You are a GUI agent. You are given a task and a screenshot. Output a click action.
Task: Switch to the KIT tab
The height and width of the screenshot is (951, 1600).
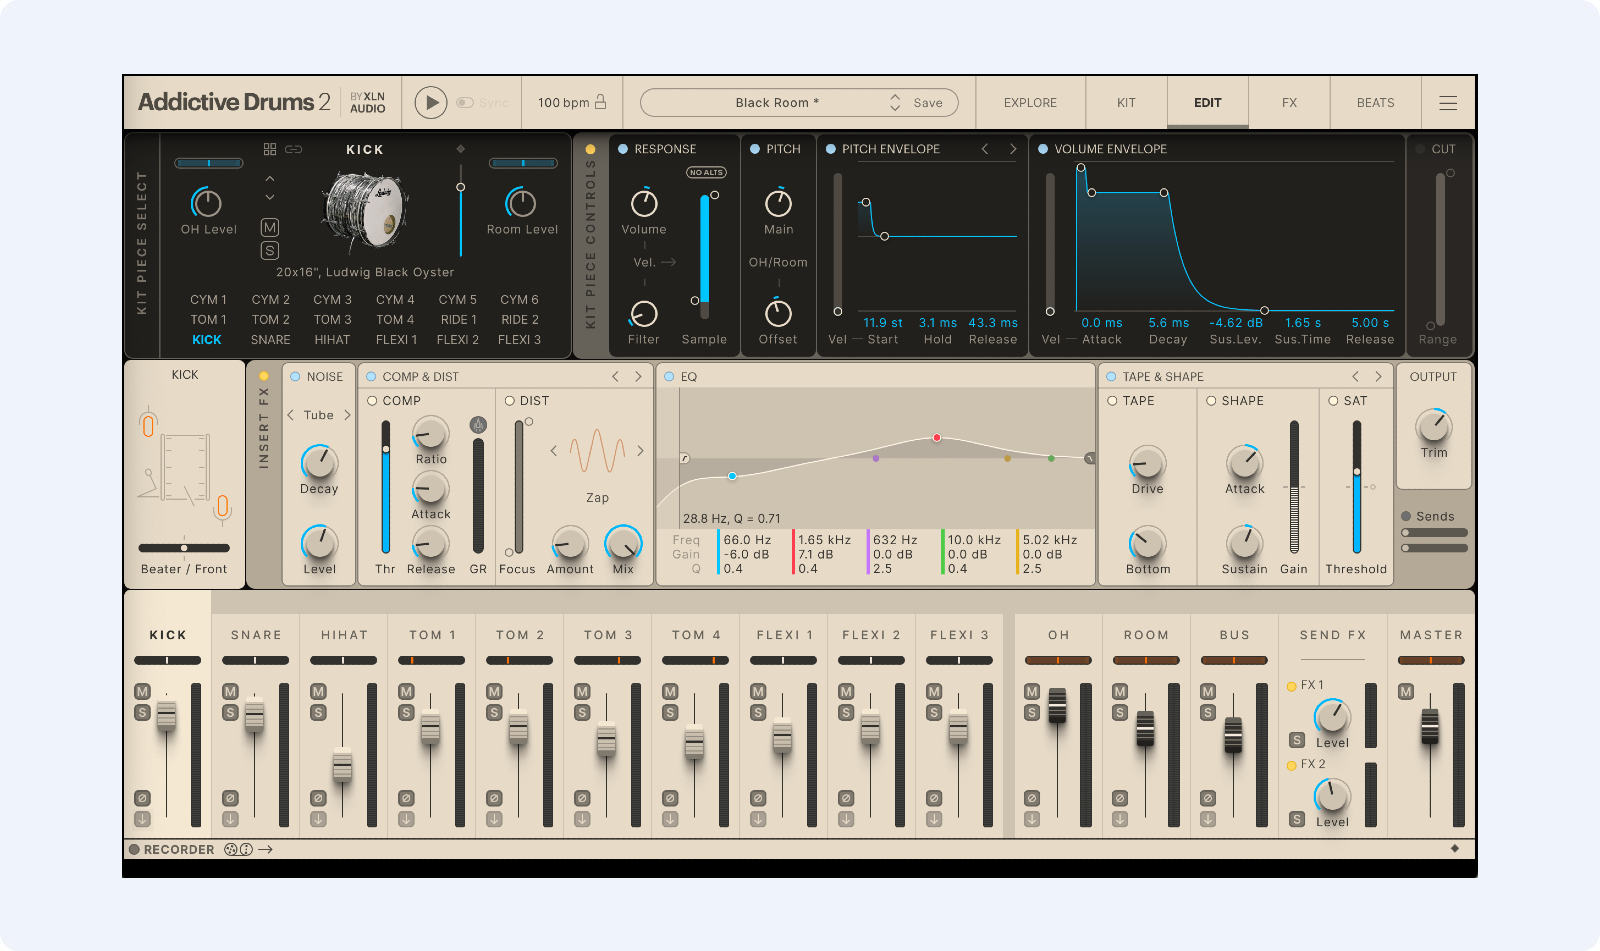[1126, 103]
